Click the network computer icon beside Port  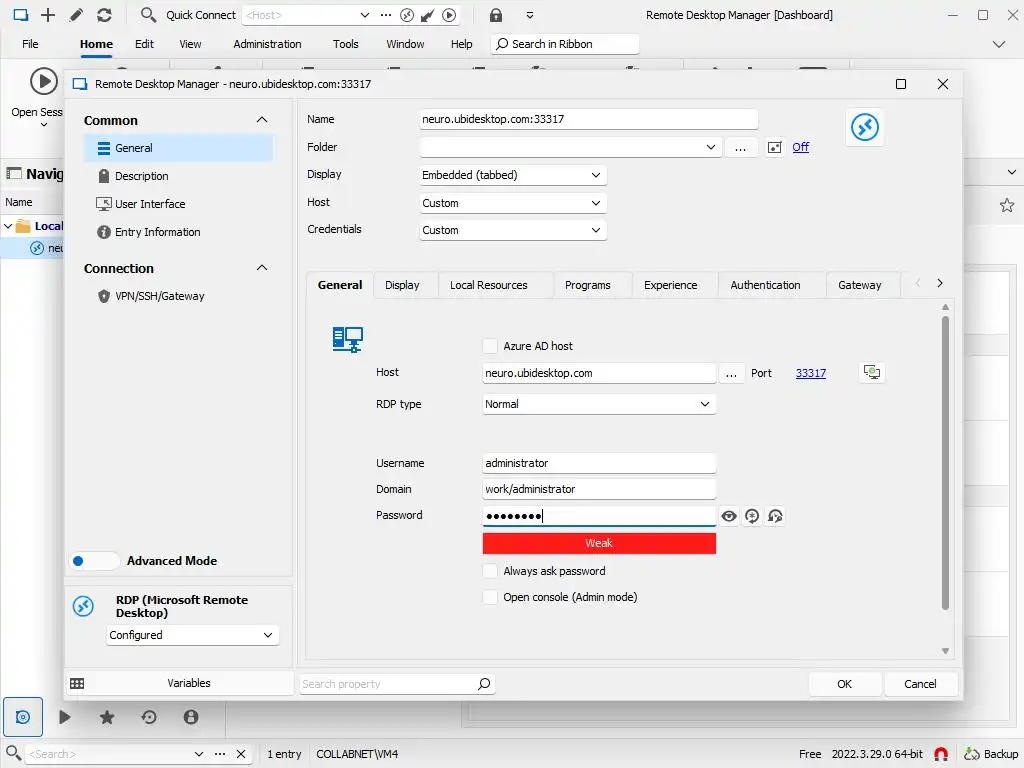coord(872,372)
